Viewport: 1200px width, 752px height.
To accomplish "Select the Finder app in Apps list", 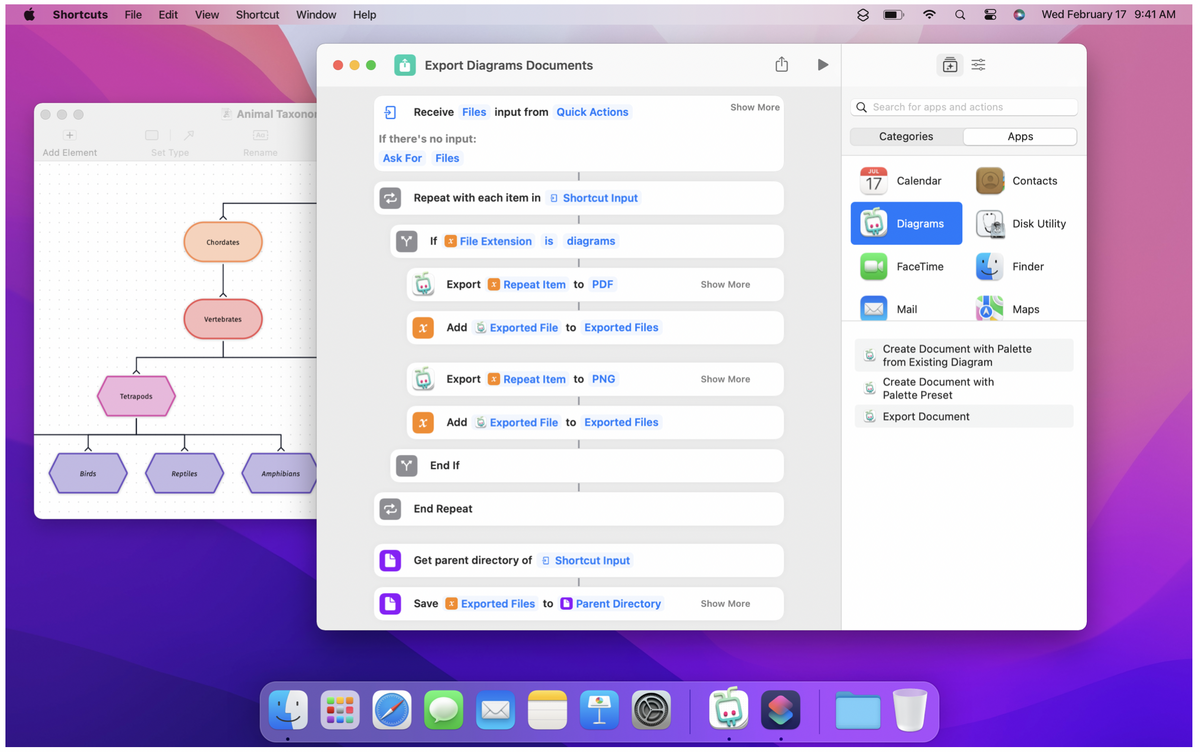I will (1012, 267).
